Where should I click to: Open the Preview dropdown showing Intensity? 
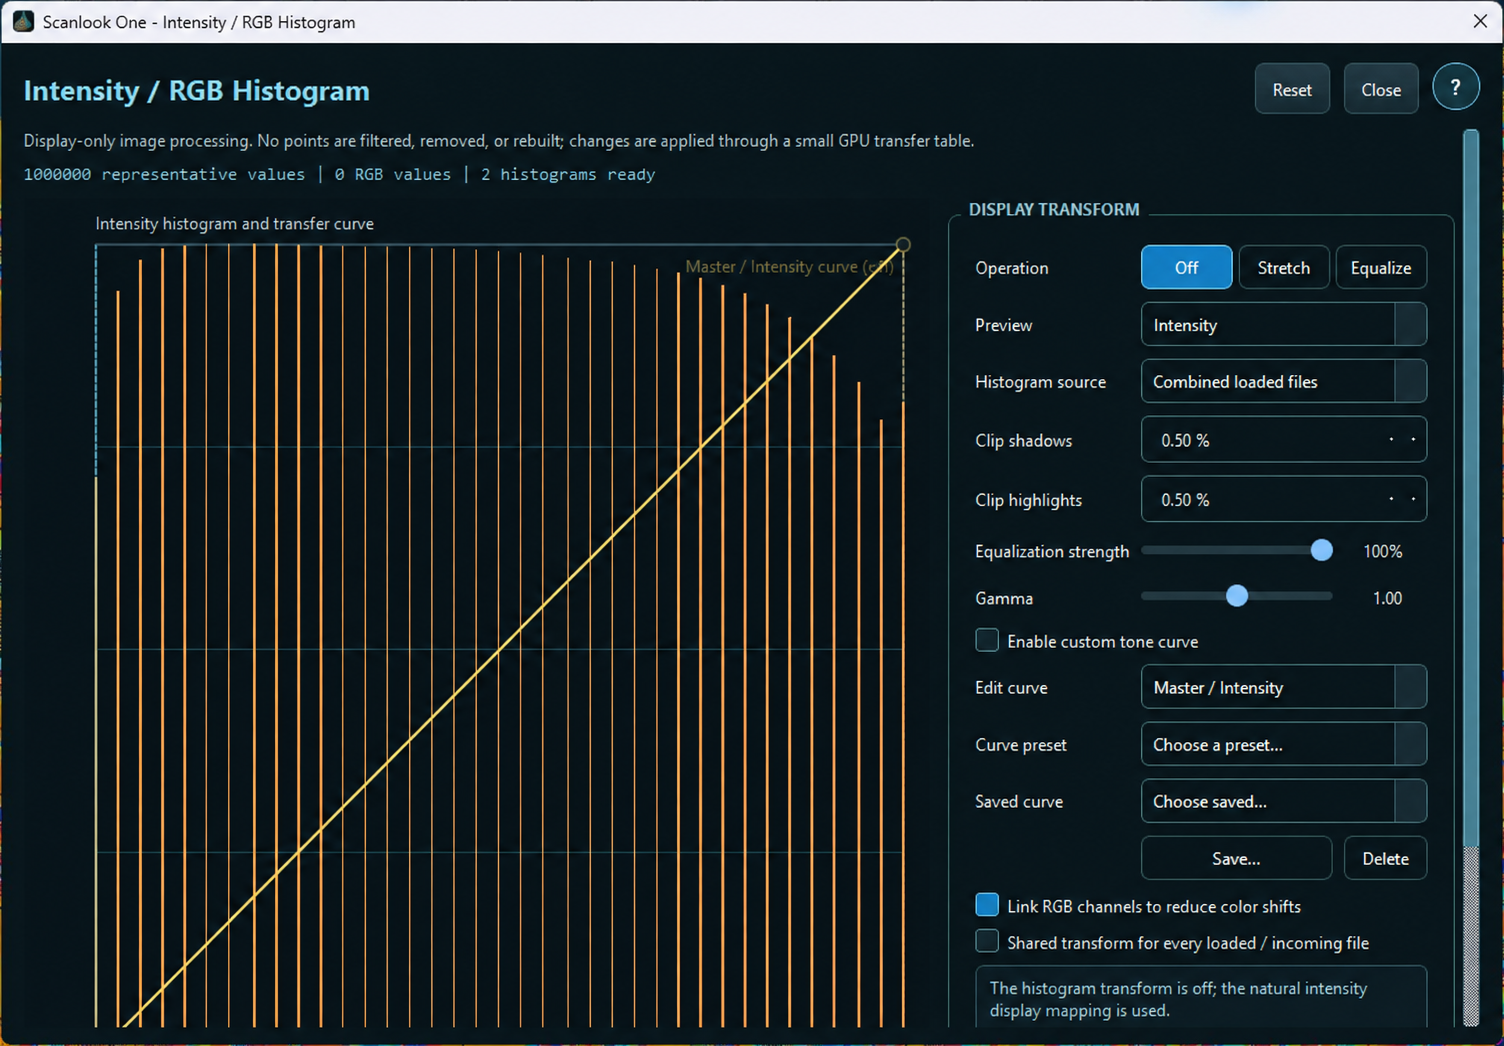click(1283, 325)
